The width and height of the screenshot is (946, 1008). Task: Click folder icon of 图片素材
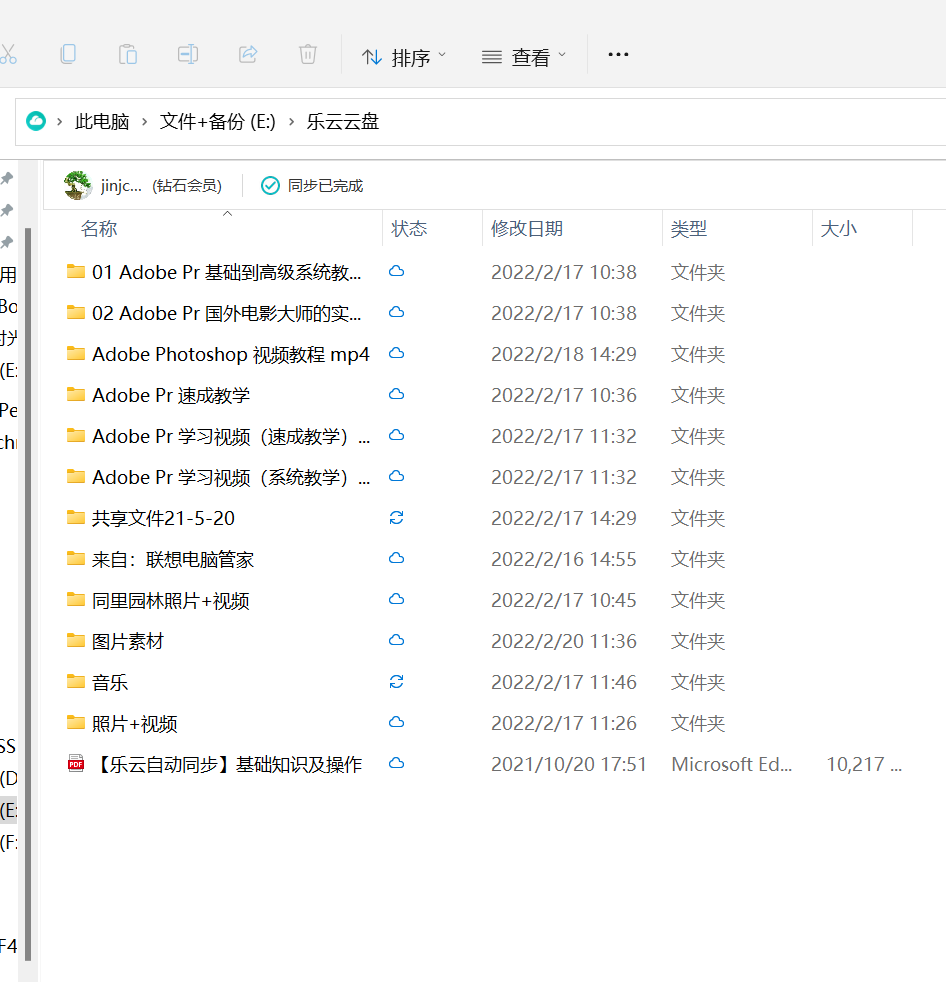click(76, 640)
